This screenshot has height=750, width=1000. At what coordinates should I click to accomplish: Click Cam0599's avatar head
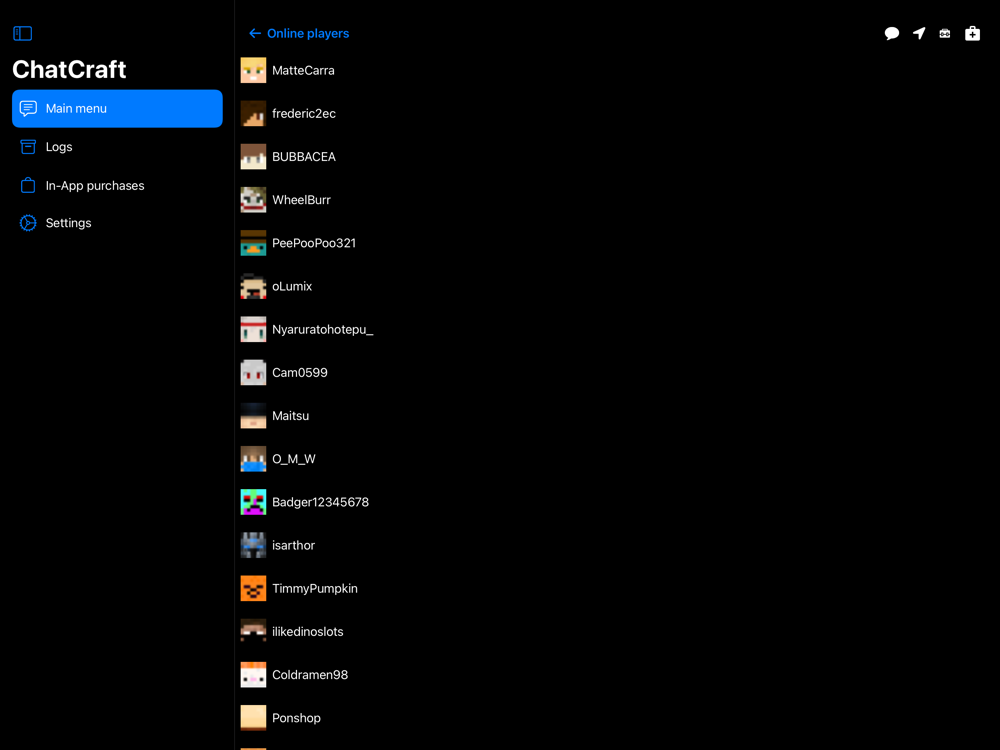253,372
